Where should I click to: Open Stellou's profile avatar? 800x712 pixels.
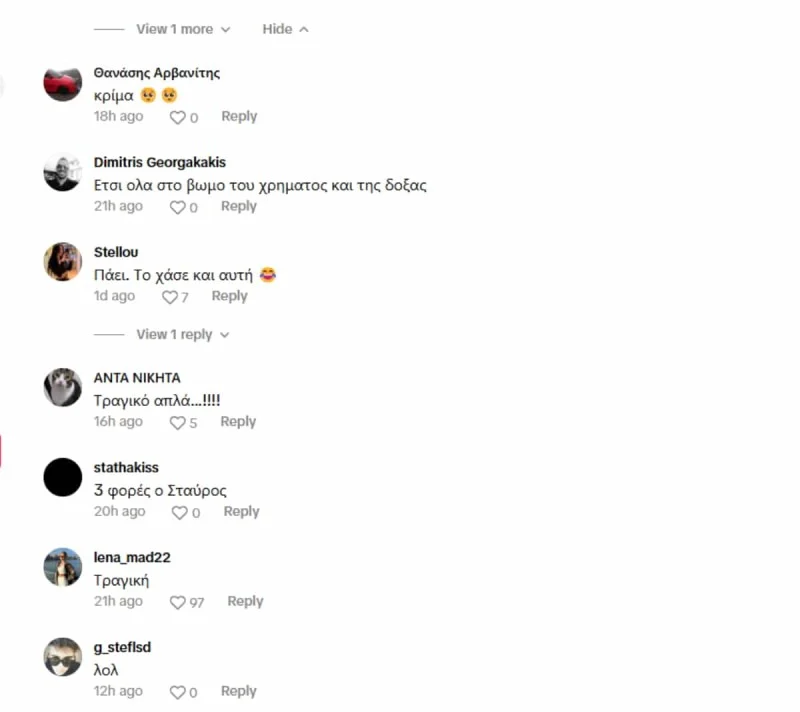point(63,262)
